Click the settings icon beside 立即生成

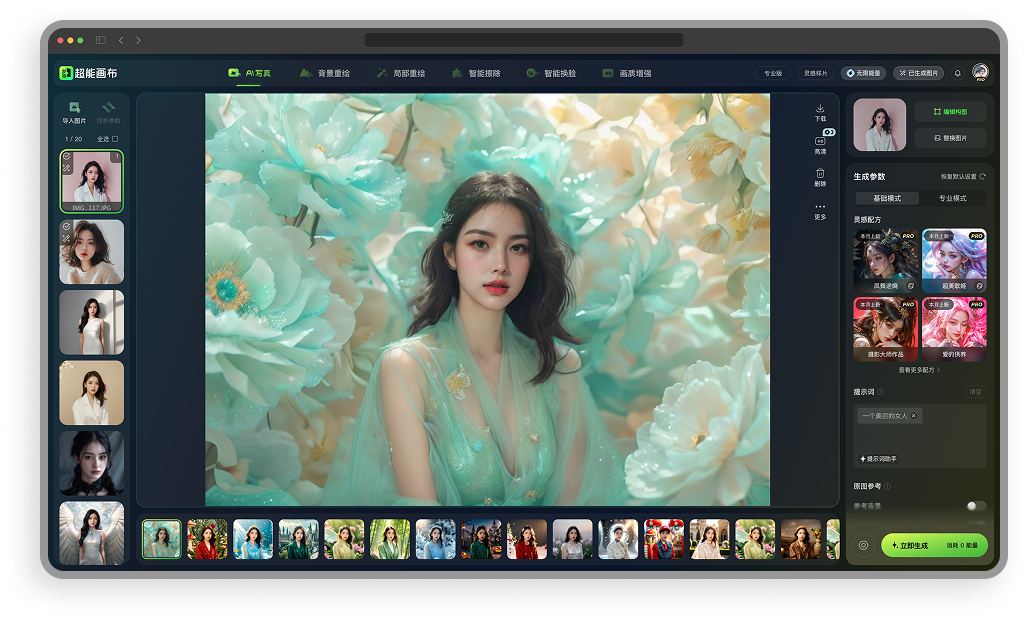click(x=863, y=545)
